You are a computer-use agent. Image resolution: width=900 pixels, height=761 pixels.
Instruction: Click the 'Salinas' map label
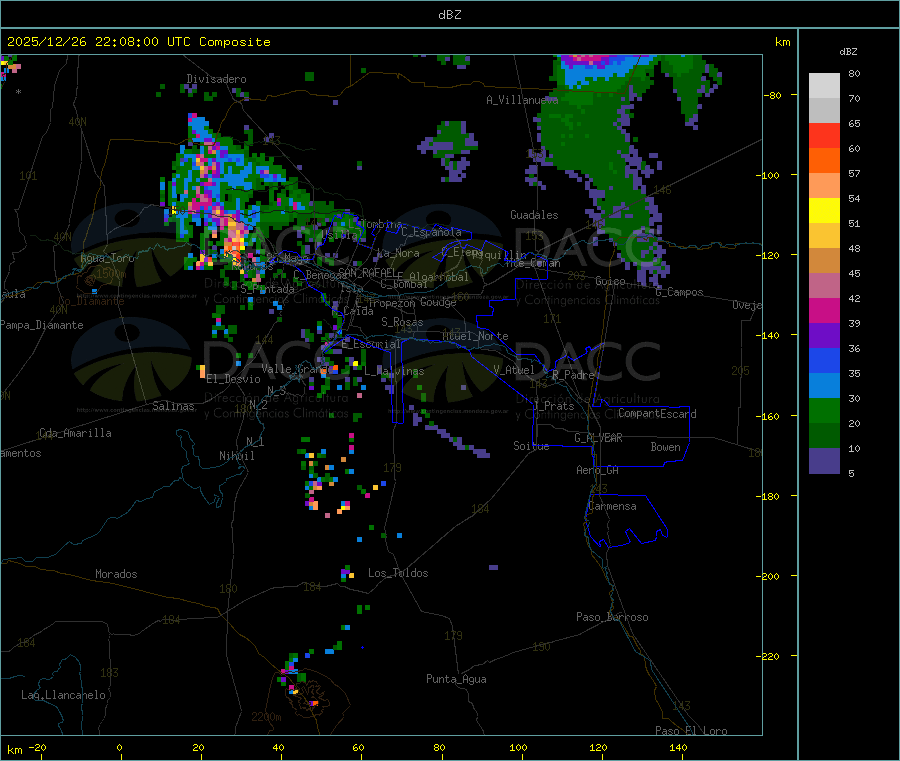tap(173, 406)
